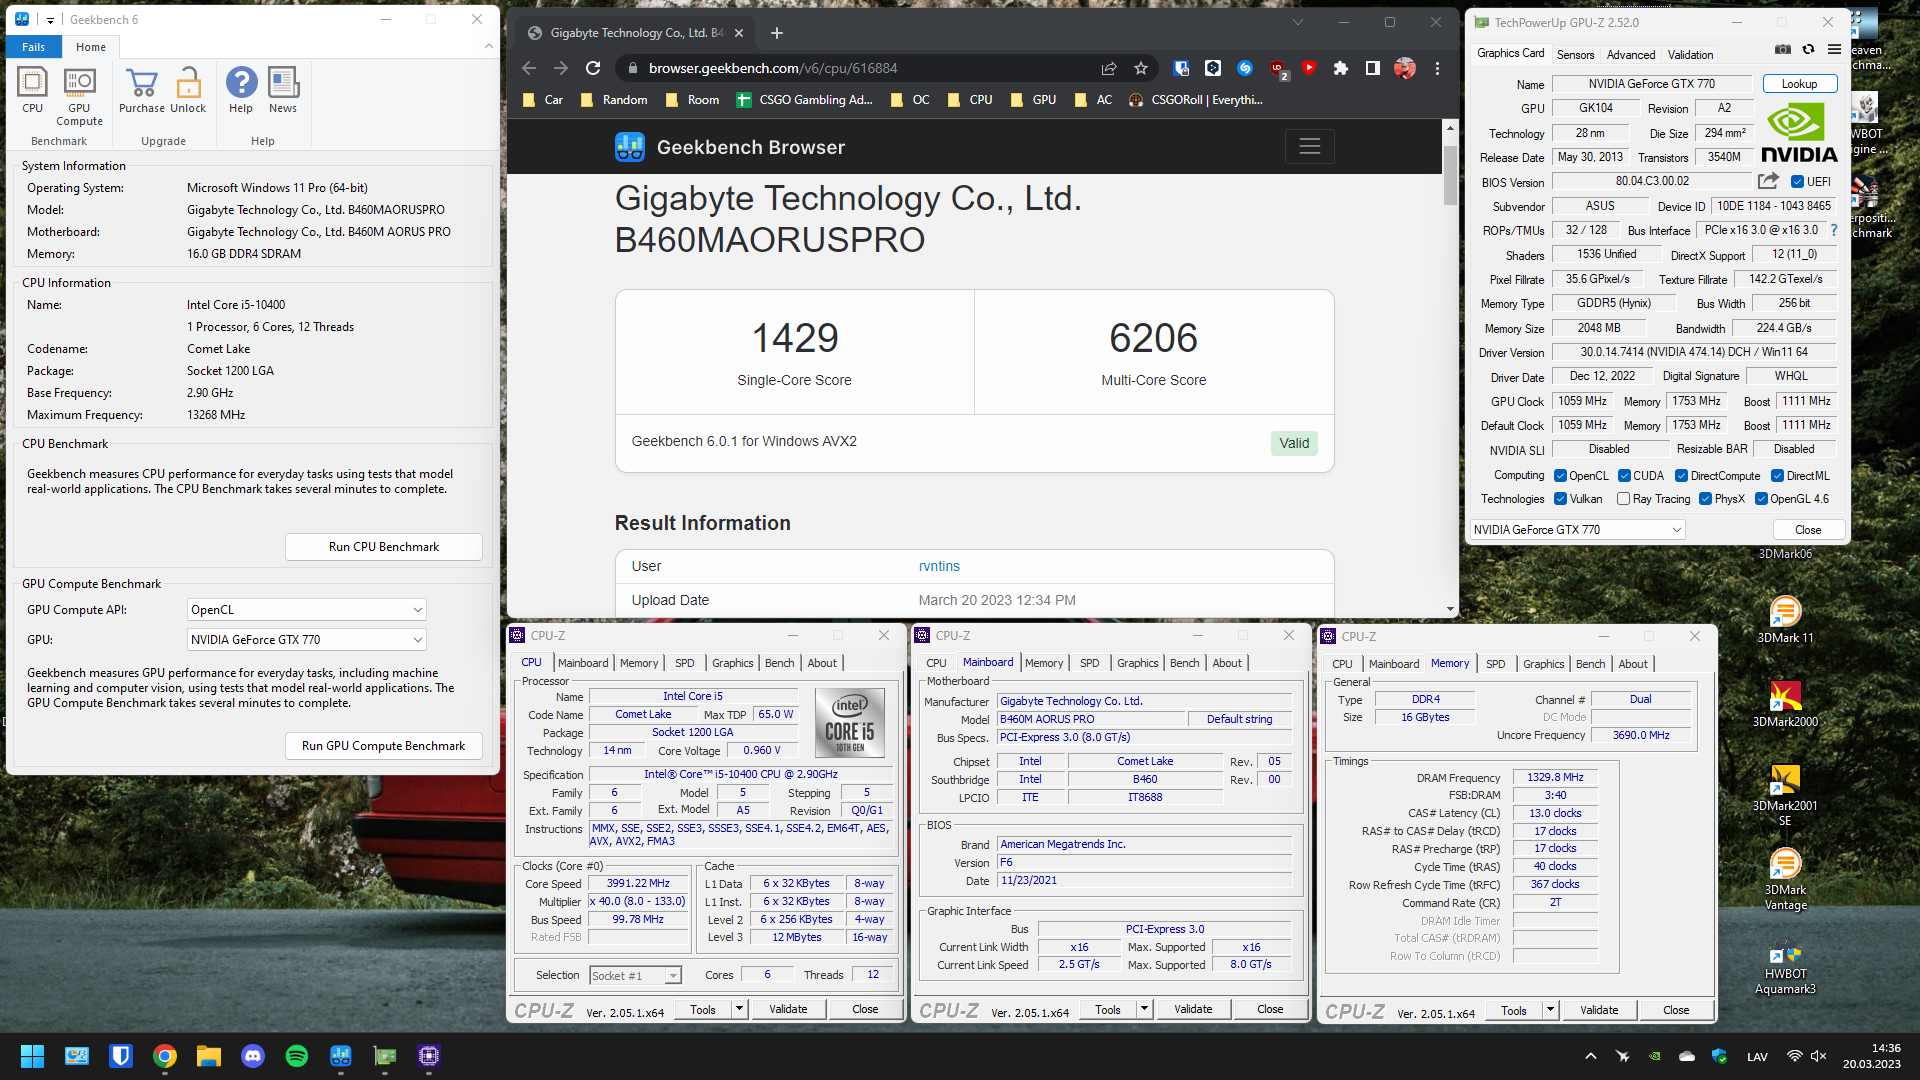Open the 3DMark2000 desktop icon
Screen dimensions: 1920x1080
tap(1785, 703)
